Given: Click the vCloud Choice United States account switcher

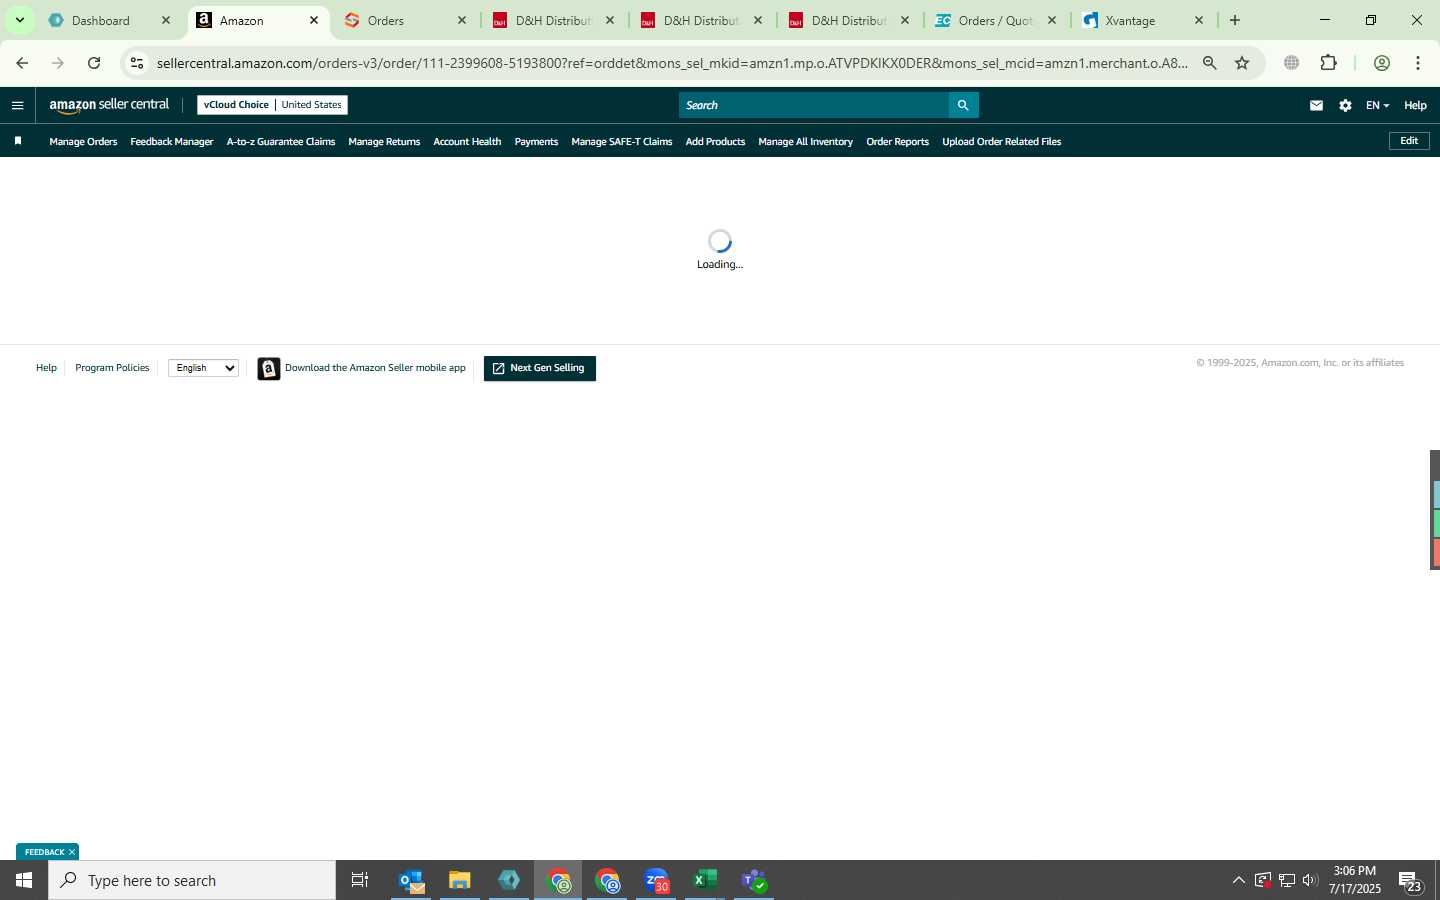Looking at the screenshot, I should 272,105.
